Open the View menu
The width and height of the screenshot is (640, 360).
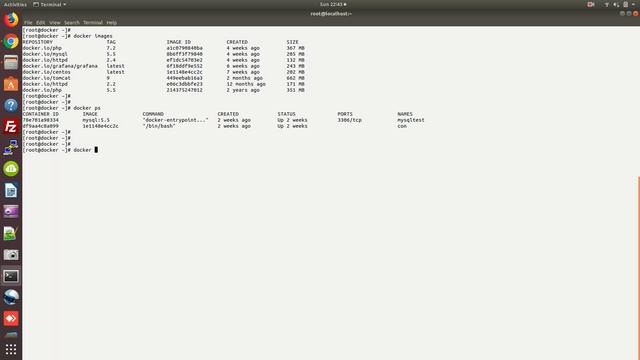[55, 22]
